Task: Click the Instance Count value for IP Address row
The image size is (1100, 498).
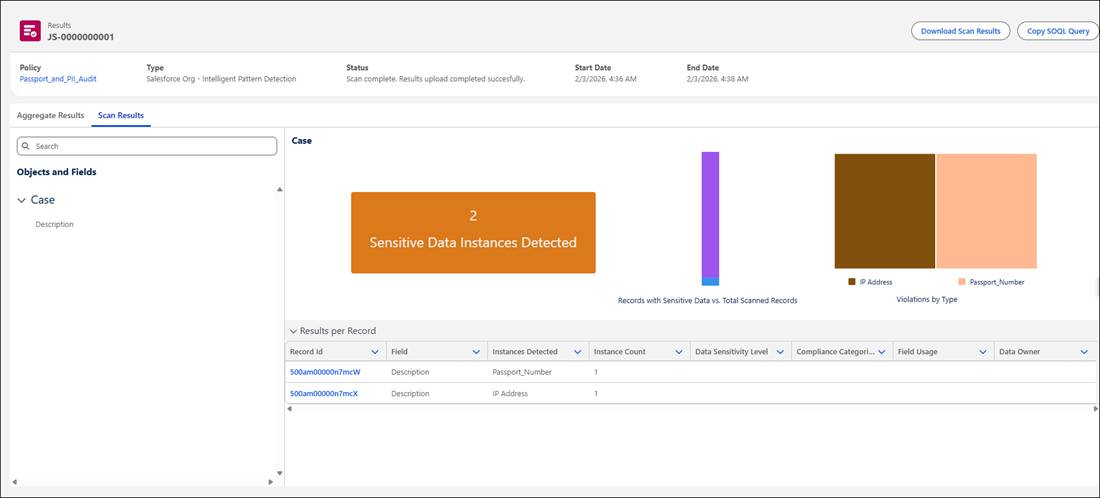Action: point(596,393)
